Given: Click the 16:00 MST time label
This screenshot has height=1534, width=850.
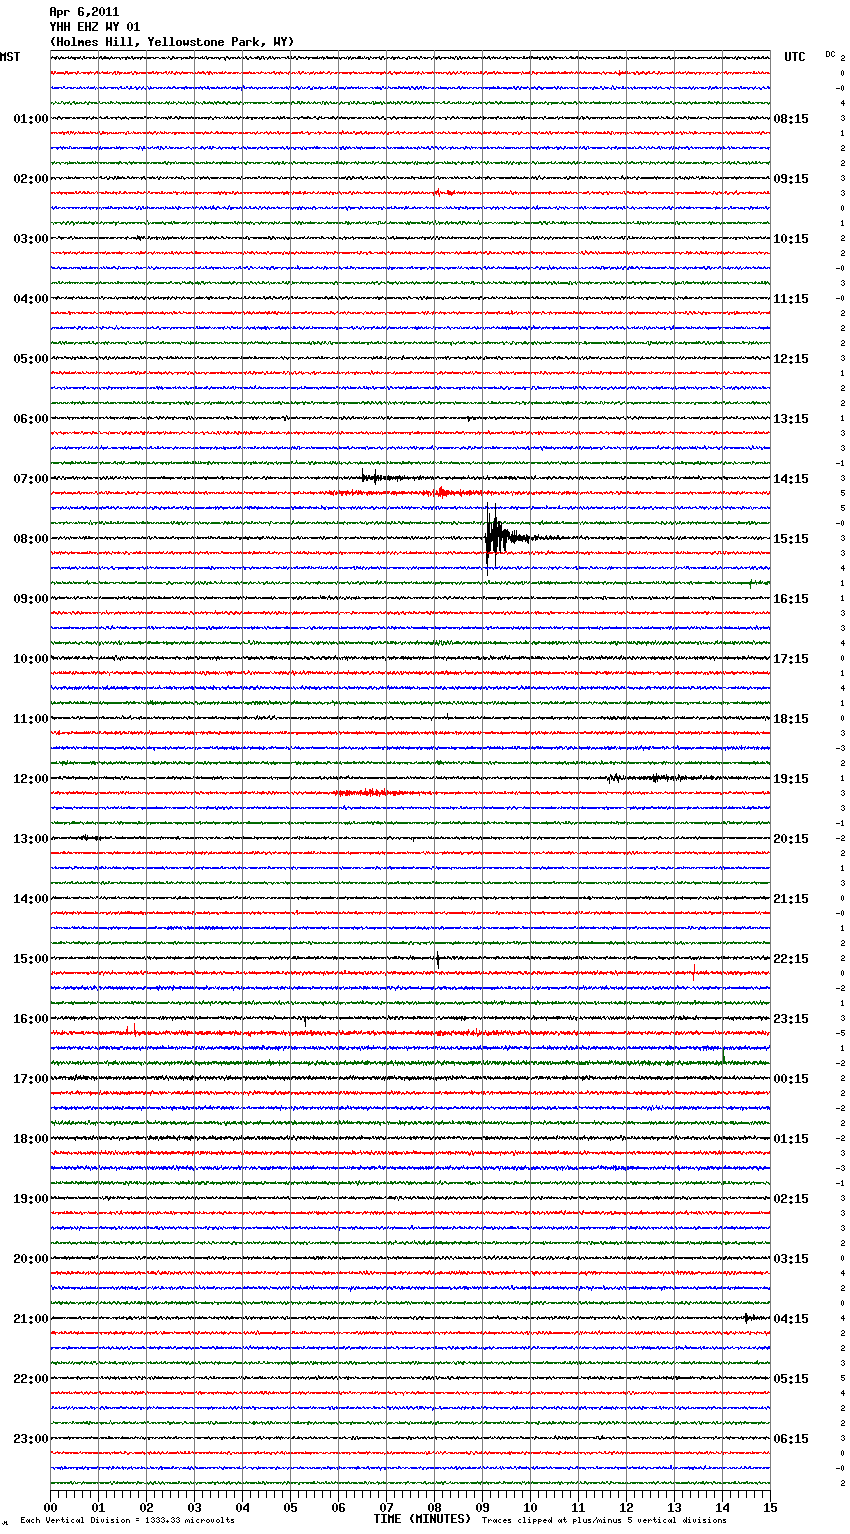Looking at the screenshot, I should pyautogui.click(x=31, y=1019).
